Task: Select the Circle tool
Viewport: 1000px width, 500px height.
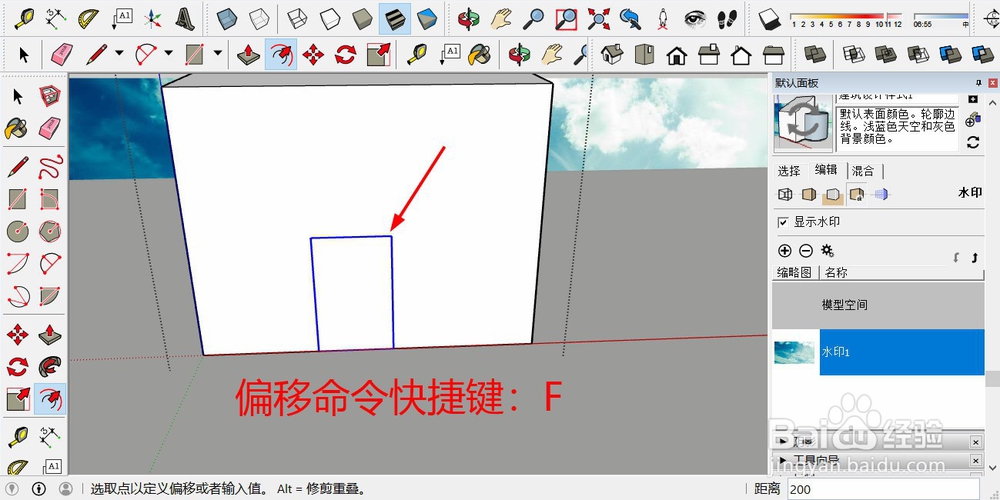Action: click(18, 231)
